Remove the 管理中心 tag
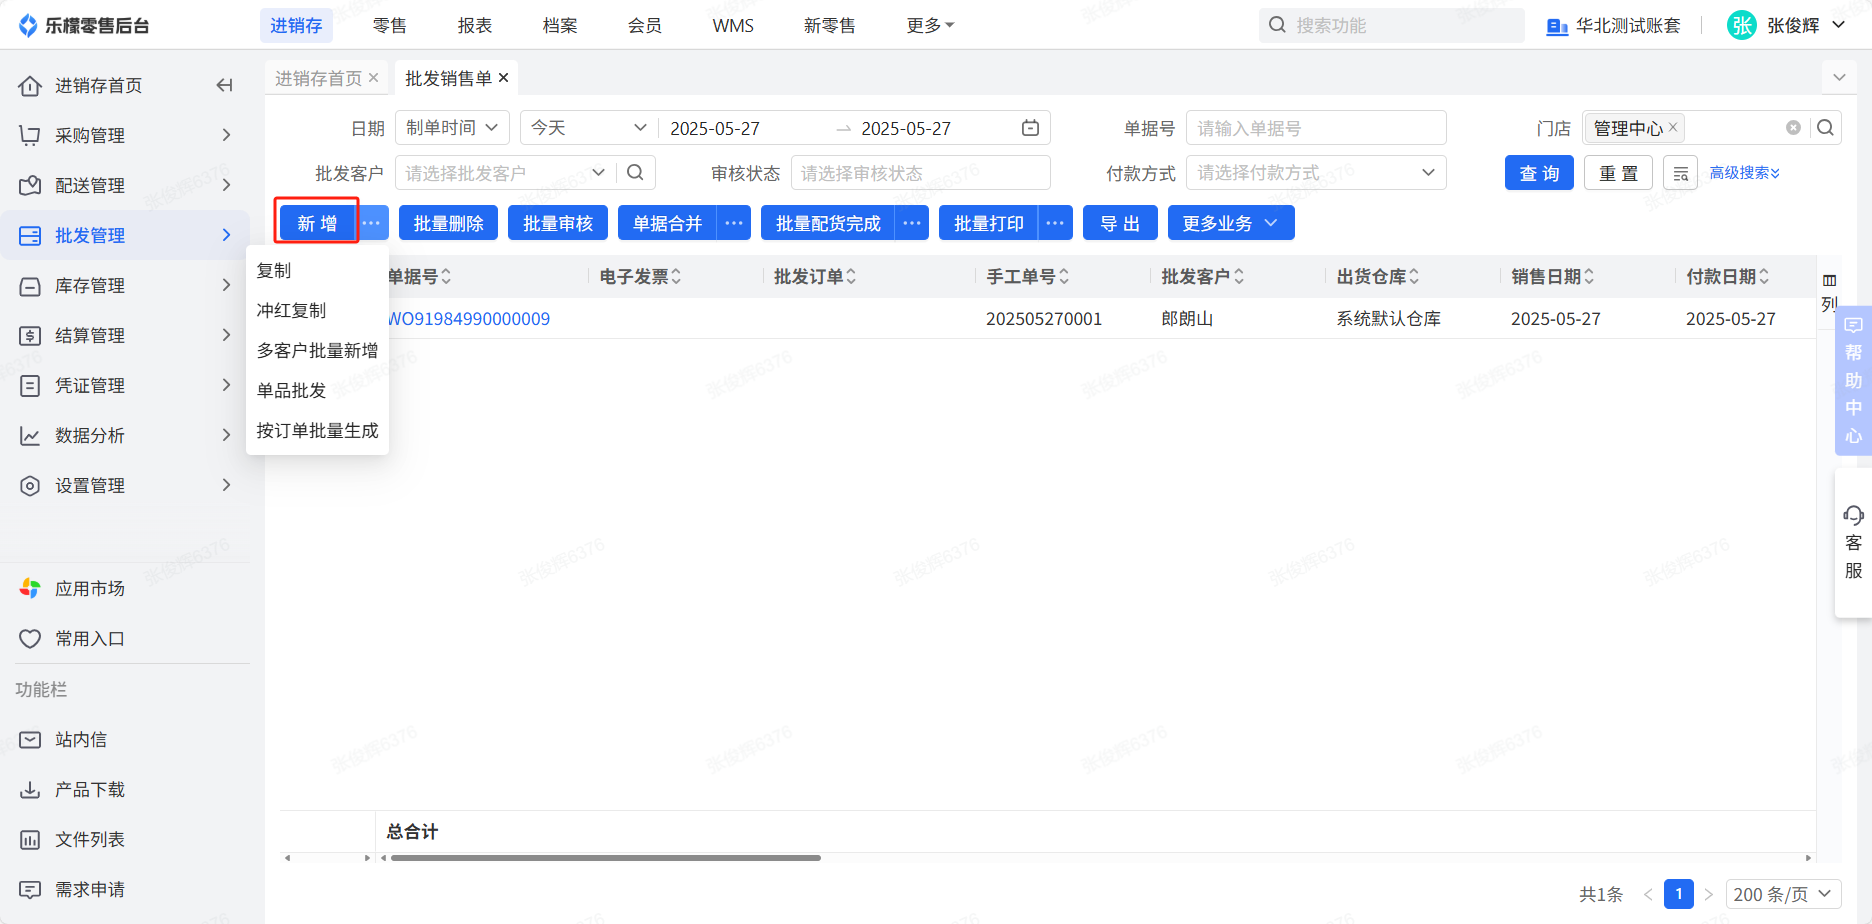 tap(1673, 127)
